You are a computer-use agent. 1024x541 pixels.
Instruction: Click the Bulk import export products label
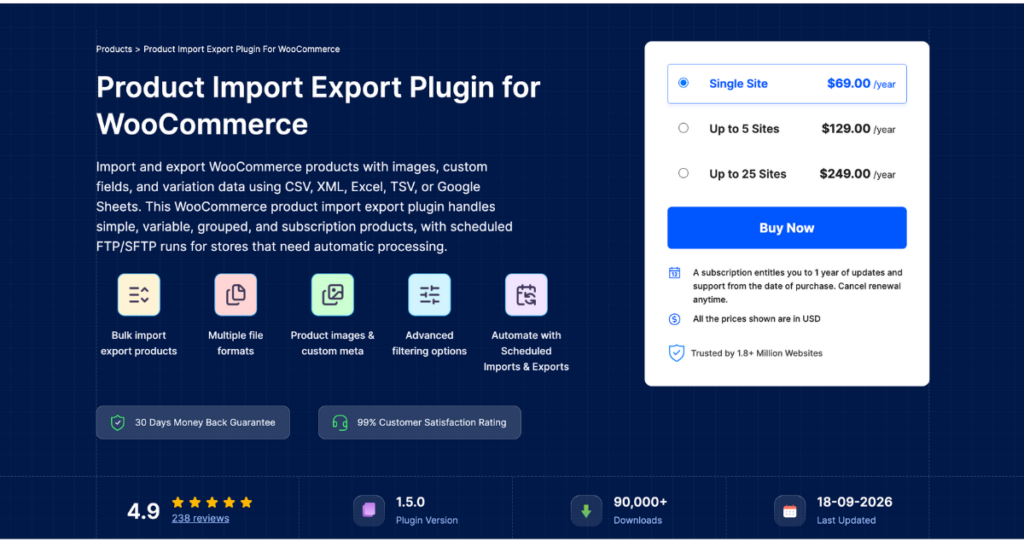[138, 343]
